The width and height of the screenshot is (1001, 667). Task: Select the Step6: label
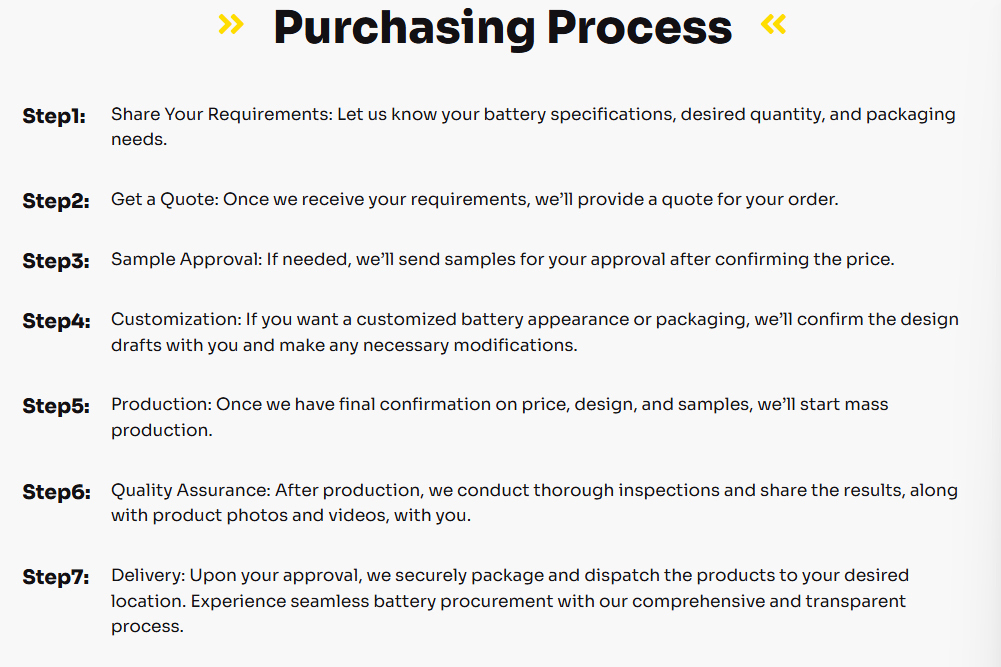click(56, 492)
